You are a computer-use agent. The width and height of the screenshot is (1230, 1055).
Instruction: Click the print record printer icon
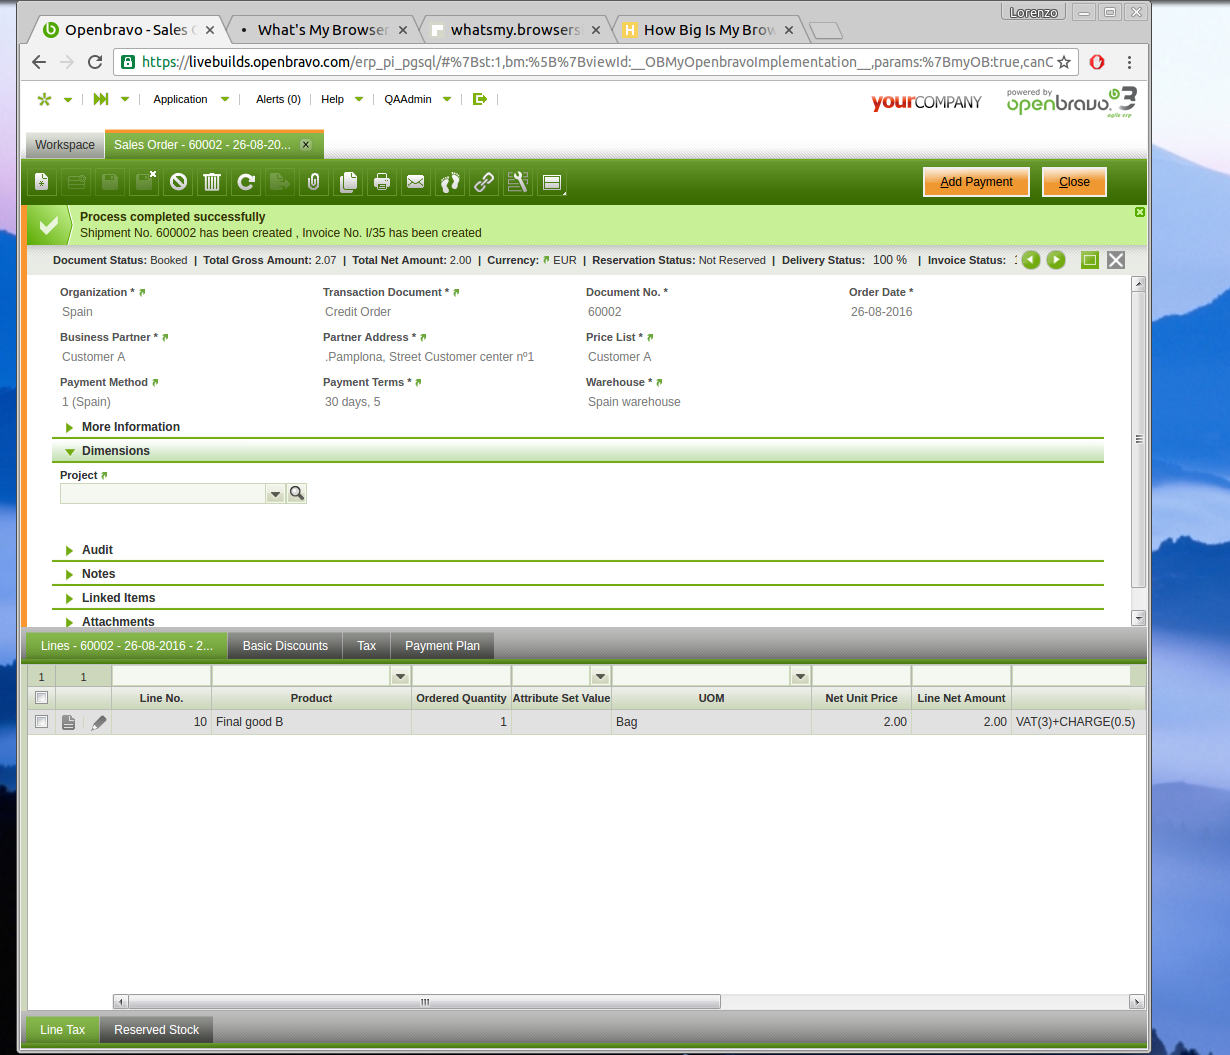coord(382,182)
